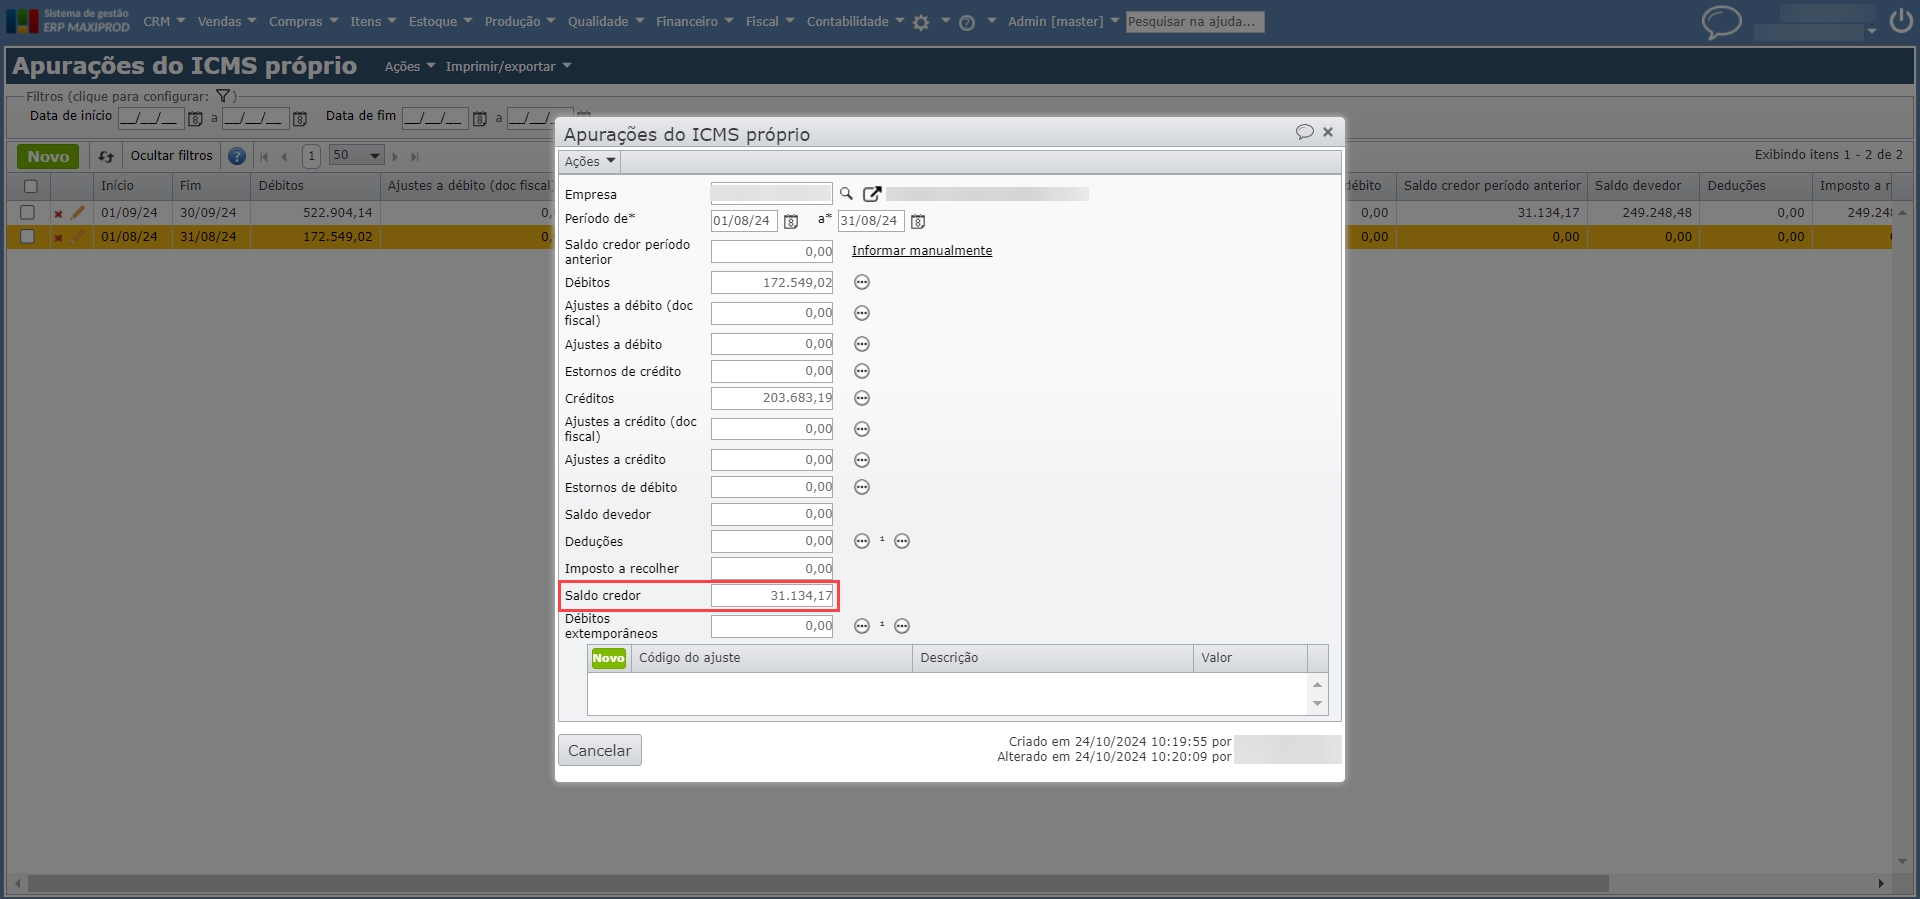Viewport: 1920px width, 899px height.
Task: Open the Compras menu
Action: pos(303,21)
